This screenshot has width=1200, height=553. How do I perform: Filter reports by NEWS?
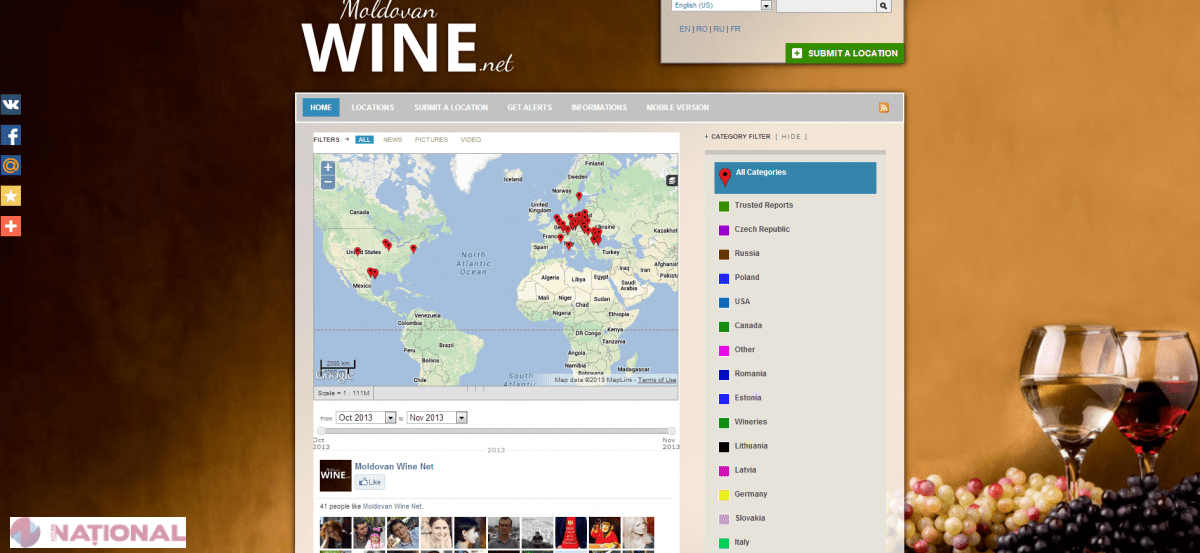393,140
